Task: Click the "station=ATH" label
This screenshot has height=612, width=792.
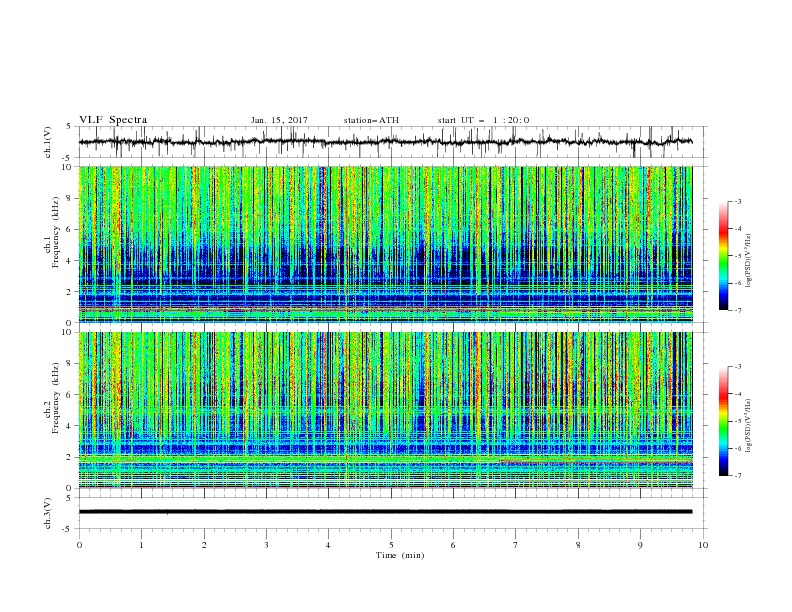Action: 371,120
